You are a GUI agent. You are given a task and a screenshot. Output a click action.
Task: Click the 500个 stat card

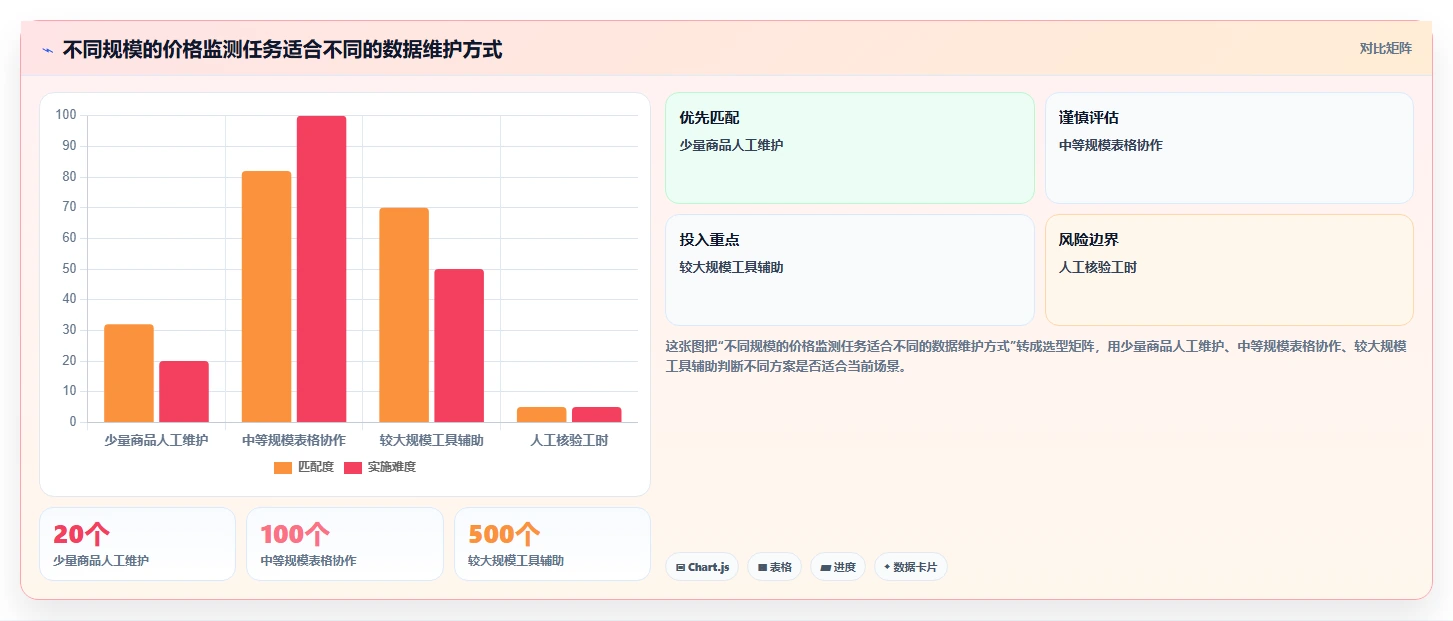point(552,544)
